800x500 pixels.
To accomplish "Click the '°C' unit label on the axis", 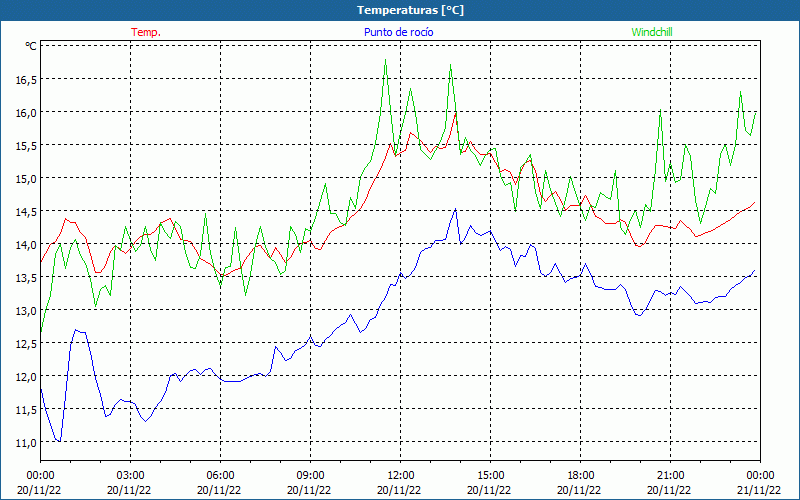I will click(x=31, y=46).
